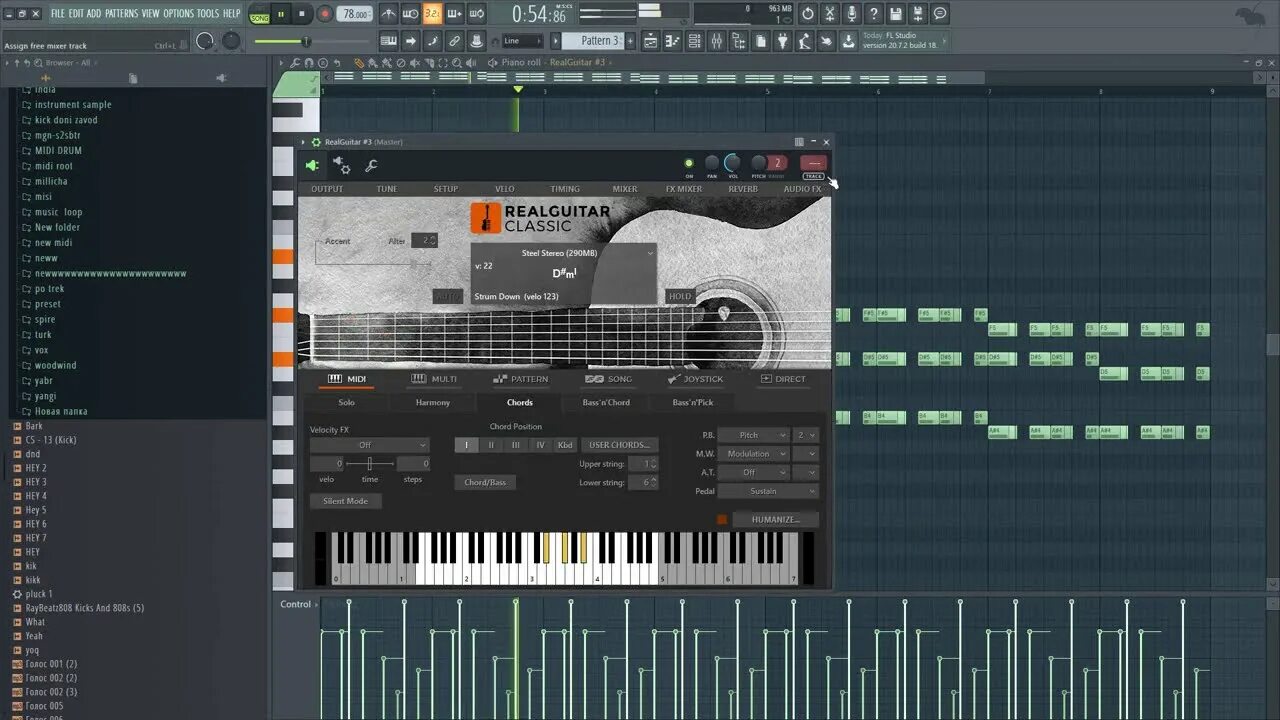The image size is (1280, 720).
Task: Open the plug-and-gear plugin settings icon
Action: pyautogui.click(x=342, y=166)
